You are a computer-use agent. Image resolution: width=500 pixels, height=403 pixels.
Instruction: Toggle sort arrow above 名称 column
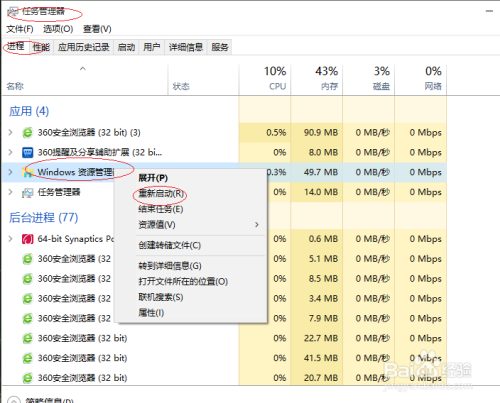[83, 69]
